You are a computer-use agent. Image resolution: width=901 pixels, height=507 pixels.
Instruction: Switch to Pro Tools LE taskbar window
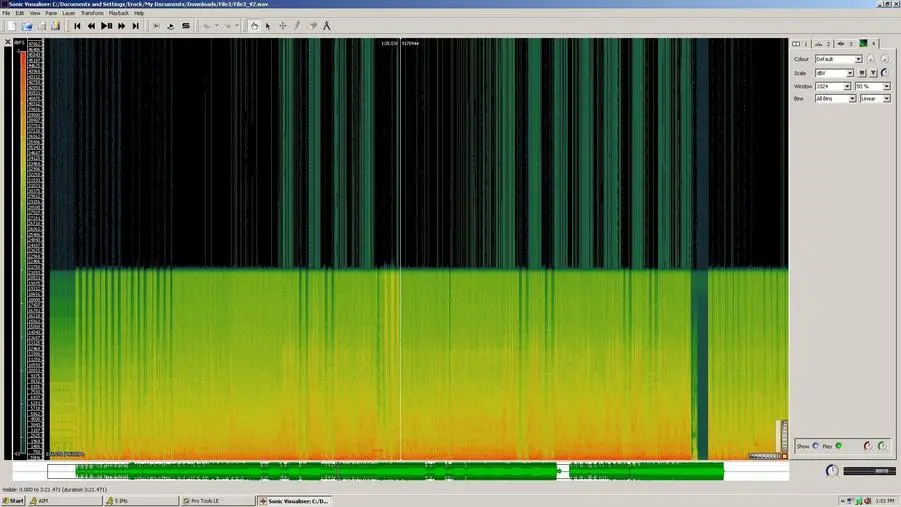218,501
